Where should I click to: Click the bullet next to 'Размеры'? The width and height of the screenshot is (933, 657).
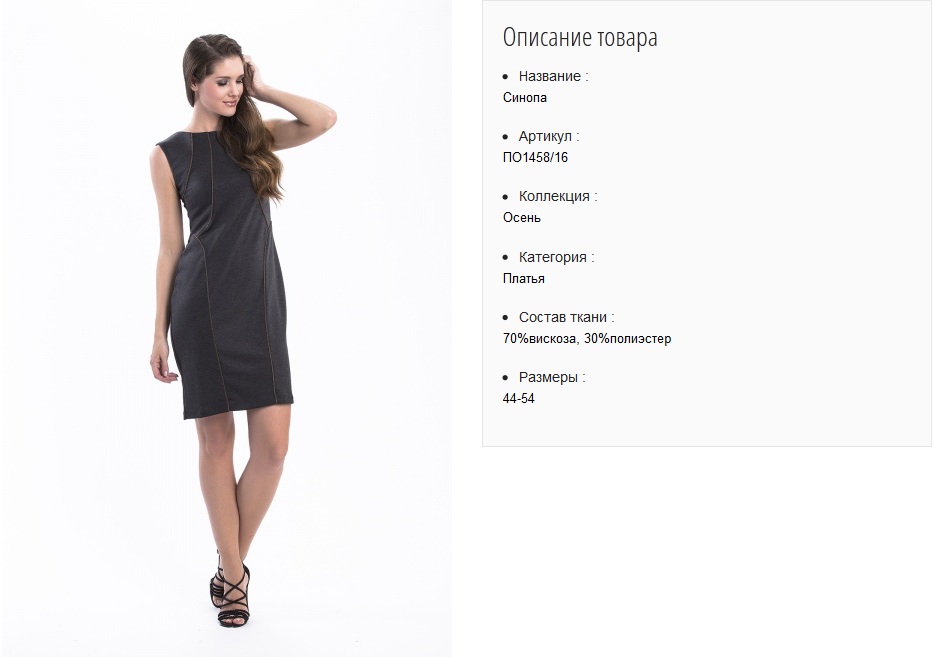(x=505, y=378)
